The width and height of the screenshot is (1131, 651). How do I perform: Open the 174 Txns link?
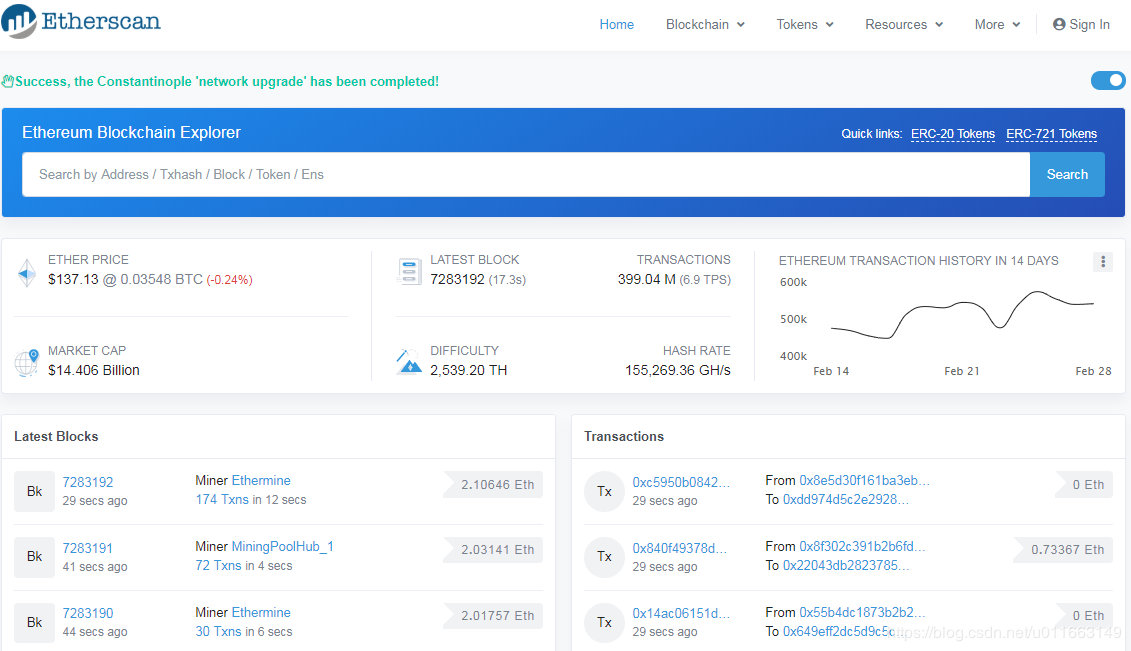pos(221,499)
